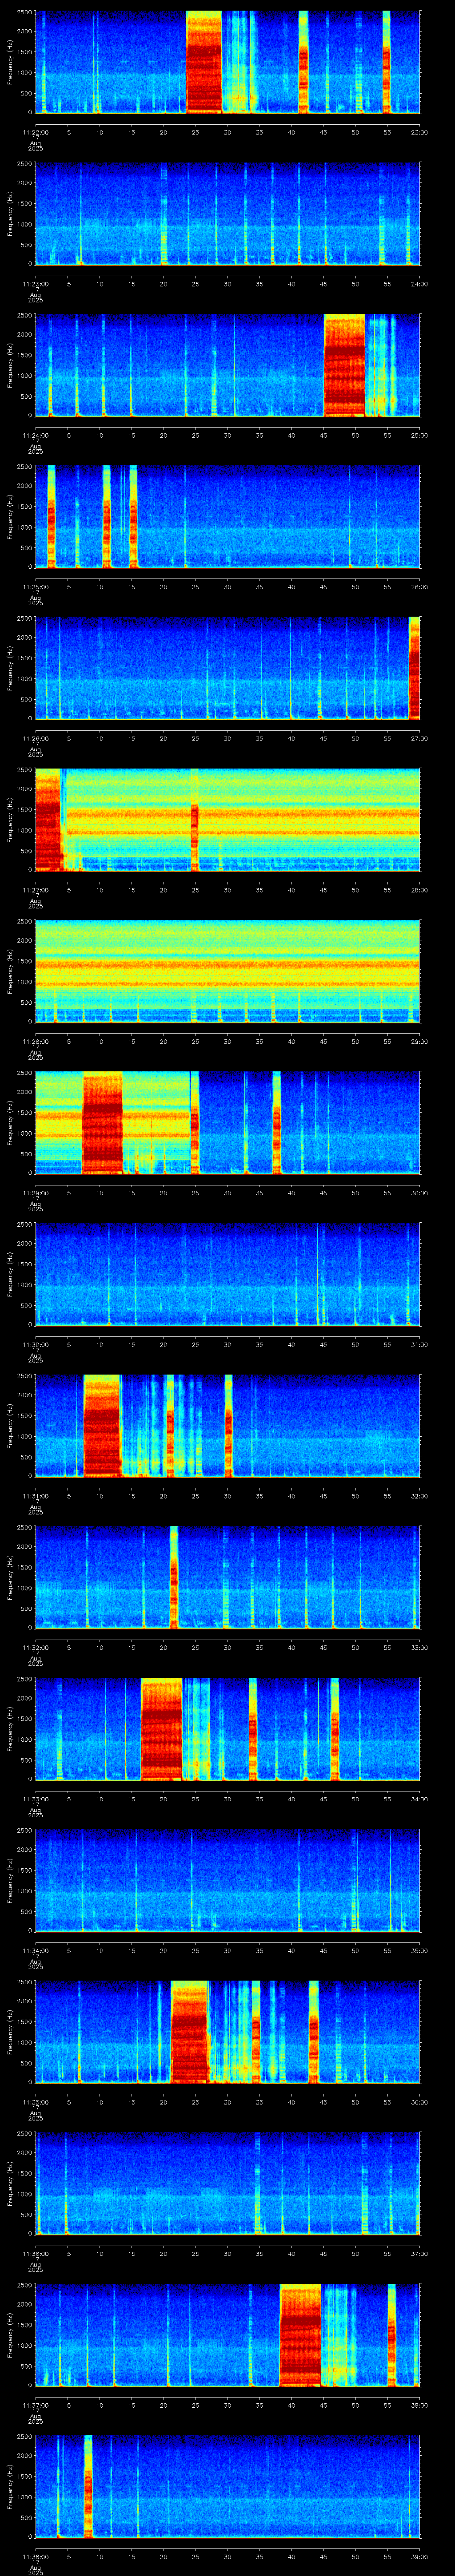Click the narrow red burst in the 11:32:00 spectrogram
The image size is (455, 2576).
click(174, 1577)
